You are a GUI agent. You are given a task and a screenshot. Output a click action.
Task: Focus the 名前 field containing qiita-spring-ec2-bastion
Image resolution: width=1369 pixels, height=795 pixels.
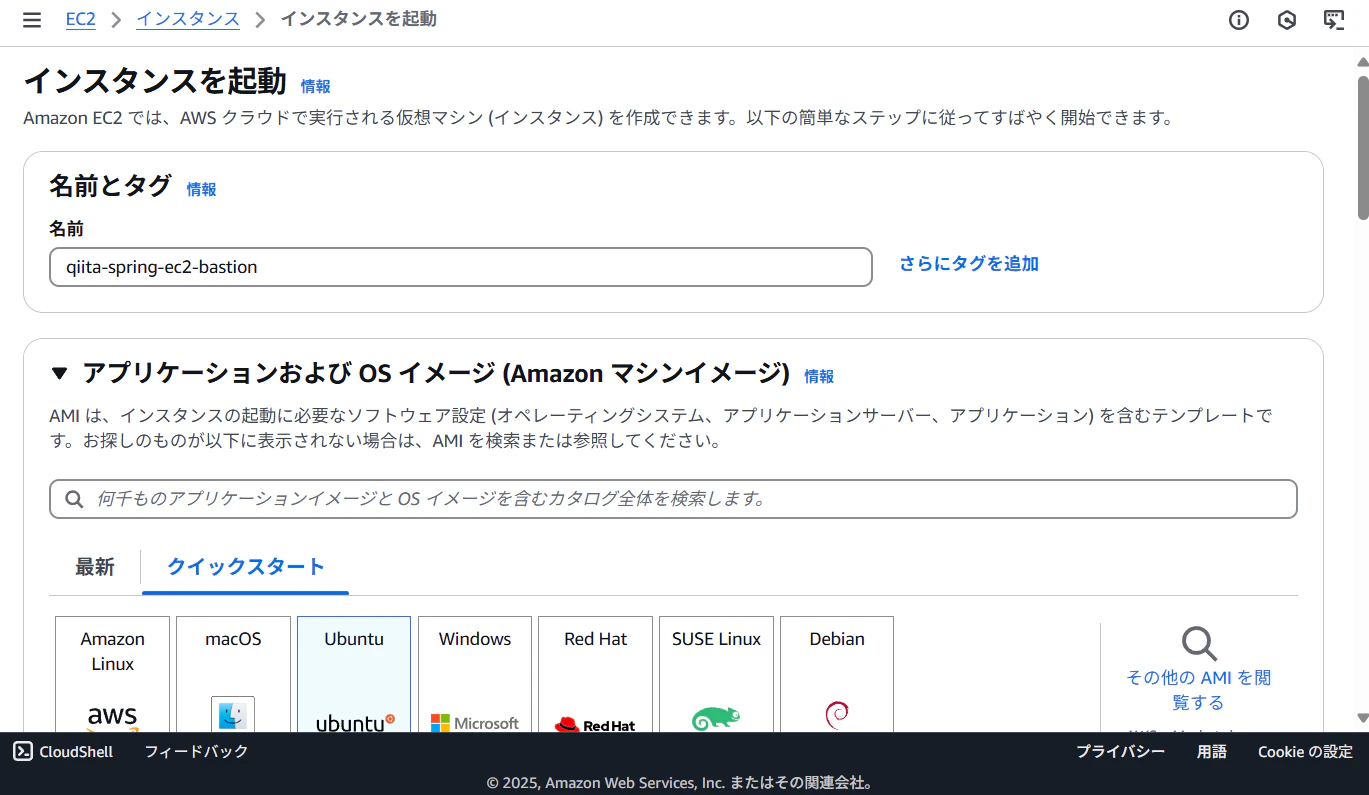461,267
